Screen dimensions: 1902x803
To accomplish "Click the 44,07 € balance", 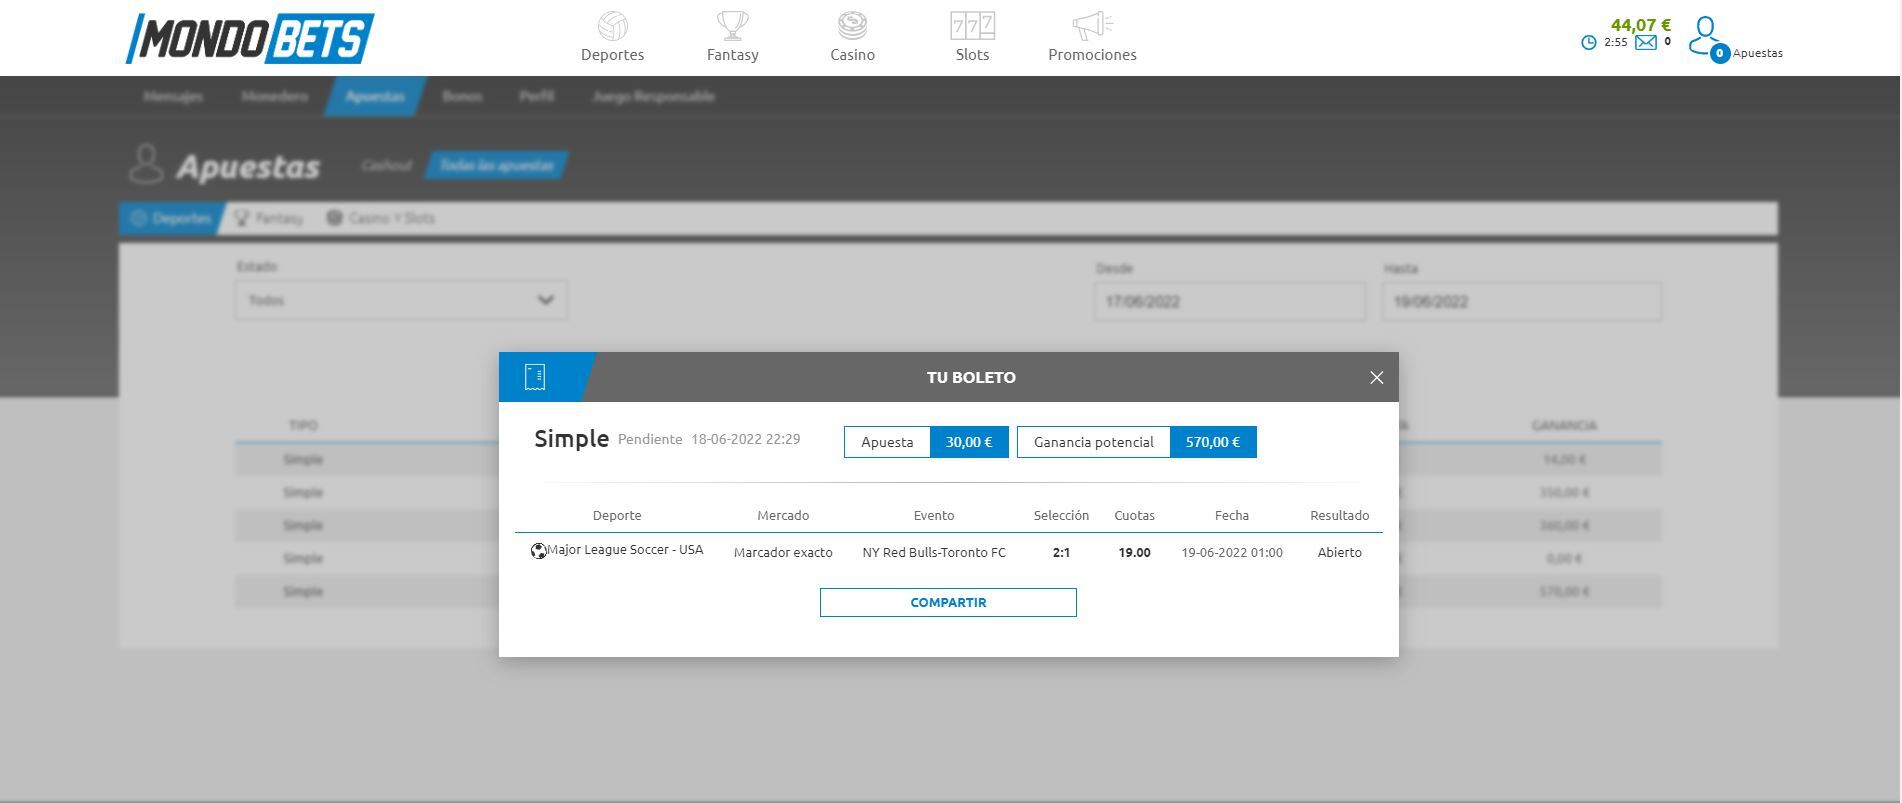I will [x=1640, y=25].
